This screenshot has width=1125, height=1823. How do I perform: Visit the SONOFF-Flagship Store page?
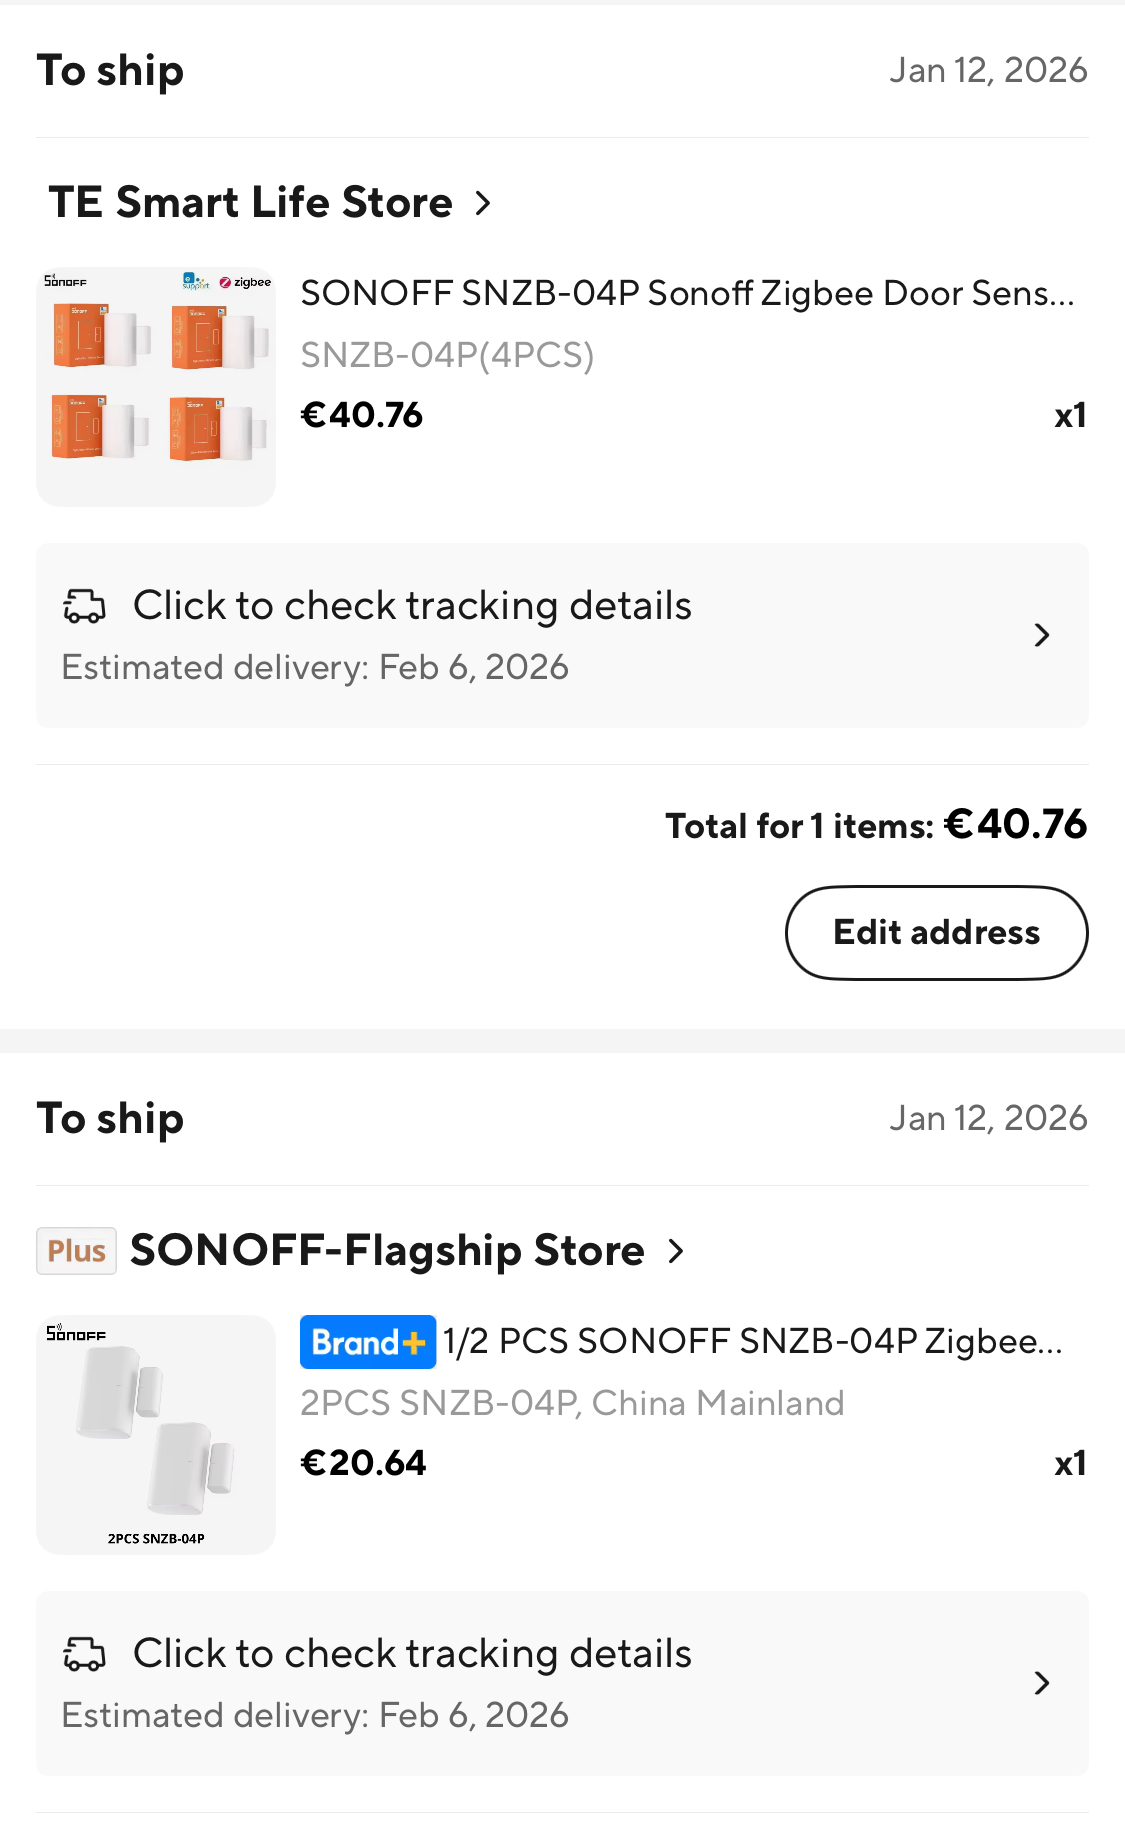tap(387, 1251)
